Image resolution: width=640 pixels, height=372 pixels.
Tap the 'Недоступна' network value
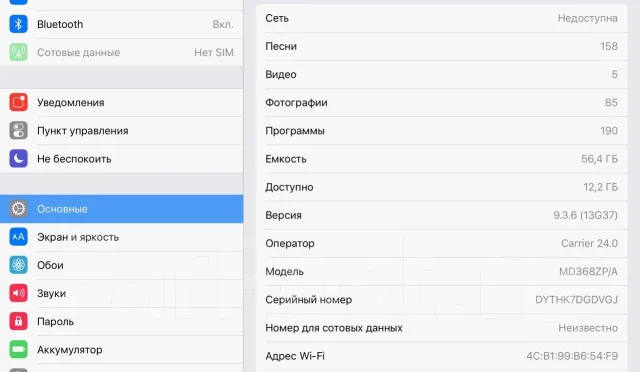pyautogui.click(x=587, y=18)
